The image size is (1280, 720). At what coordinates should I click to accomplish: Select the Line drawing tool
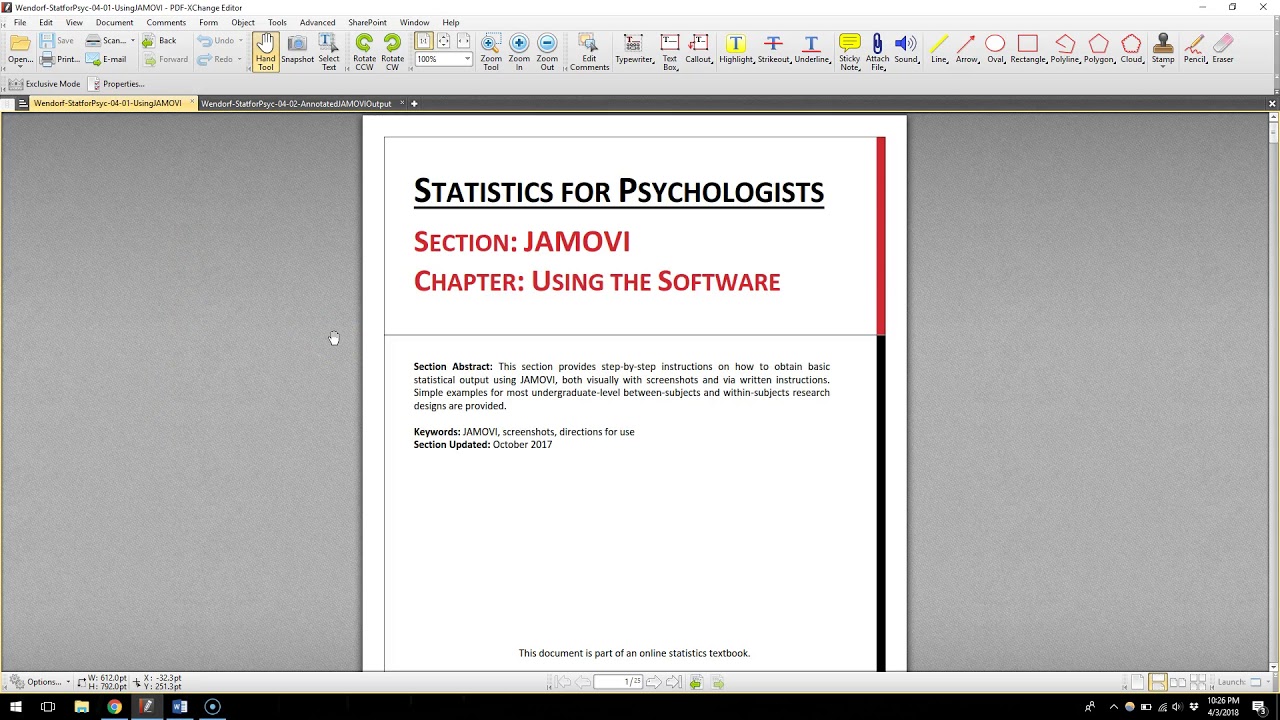pyautogui.click(x=939, y=50)
